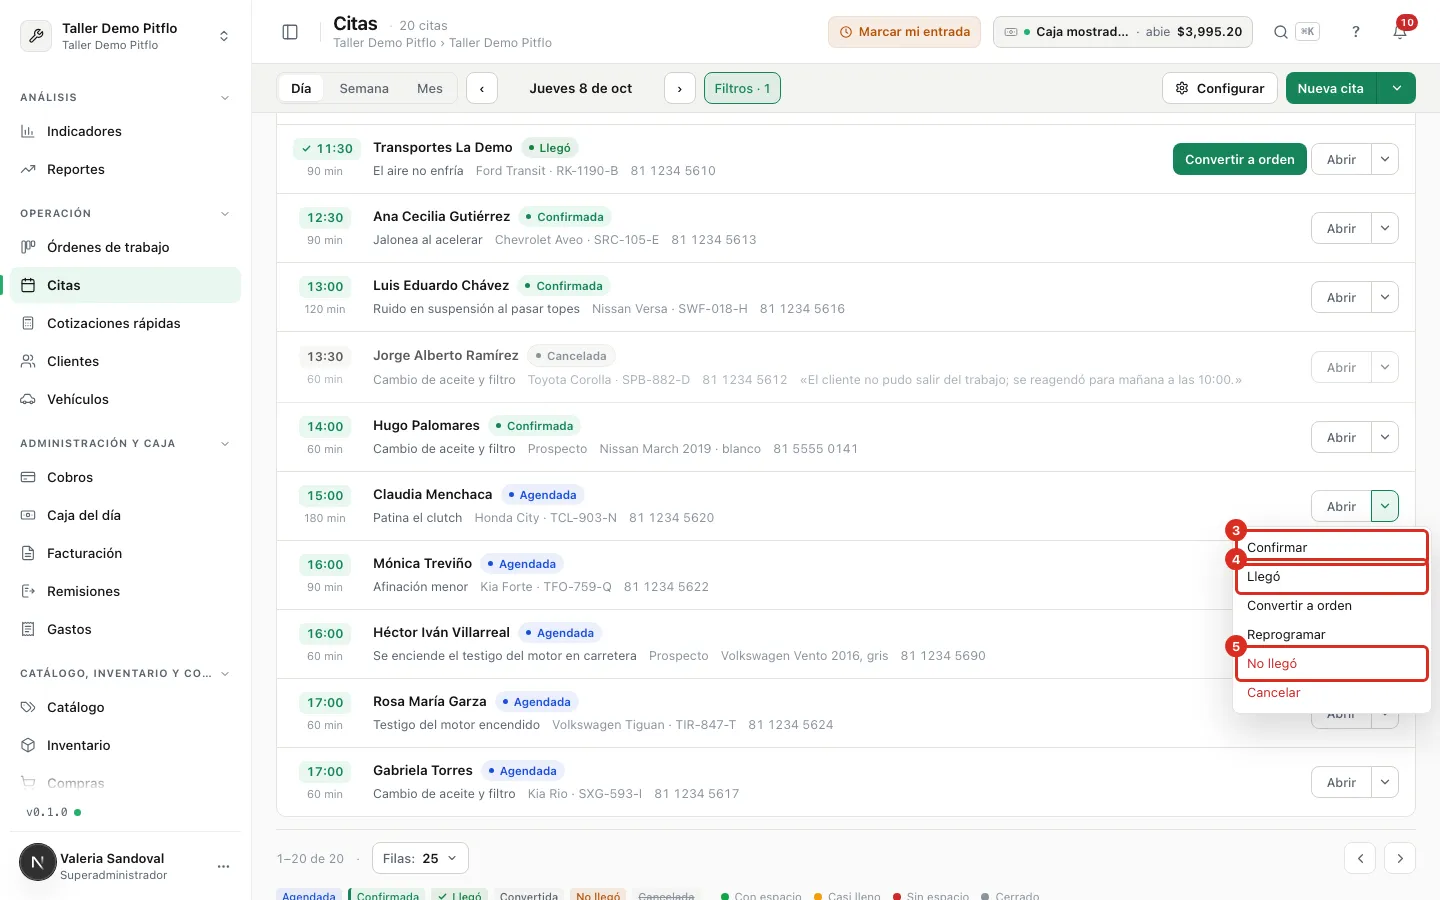Open Caja del día in sidebar
1440x900 pixels.
(x=125, y=515)
